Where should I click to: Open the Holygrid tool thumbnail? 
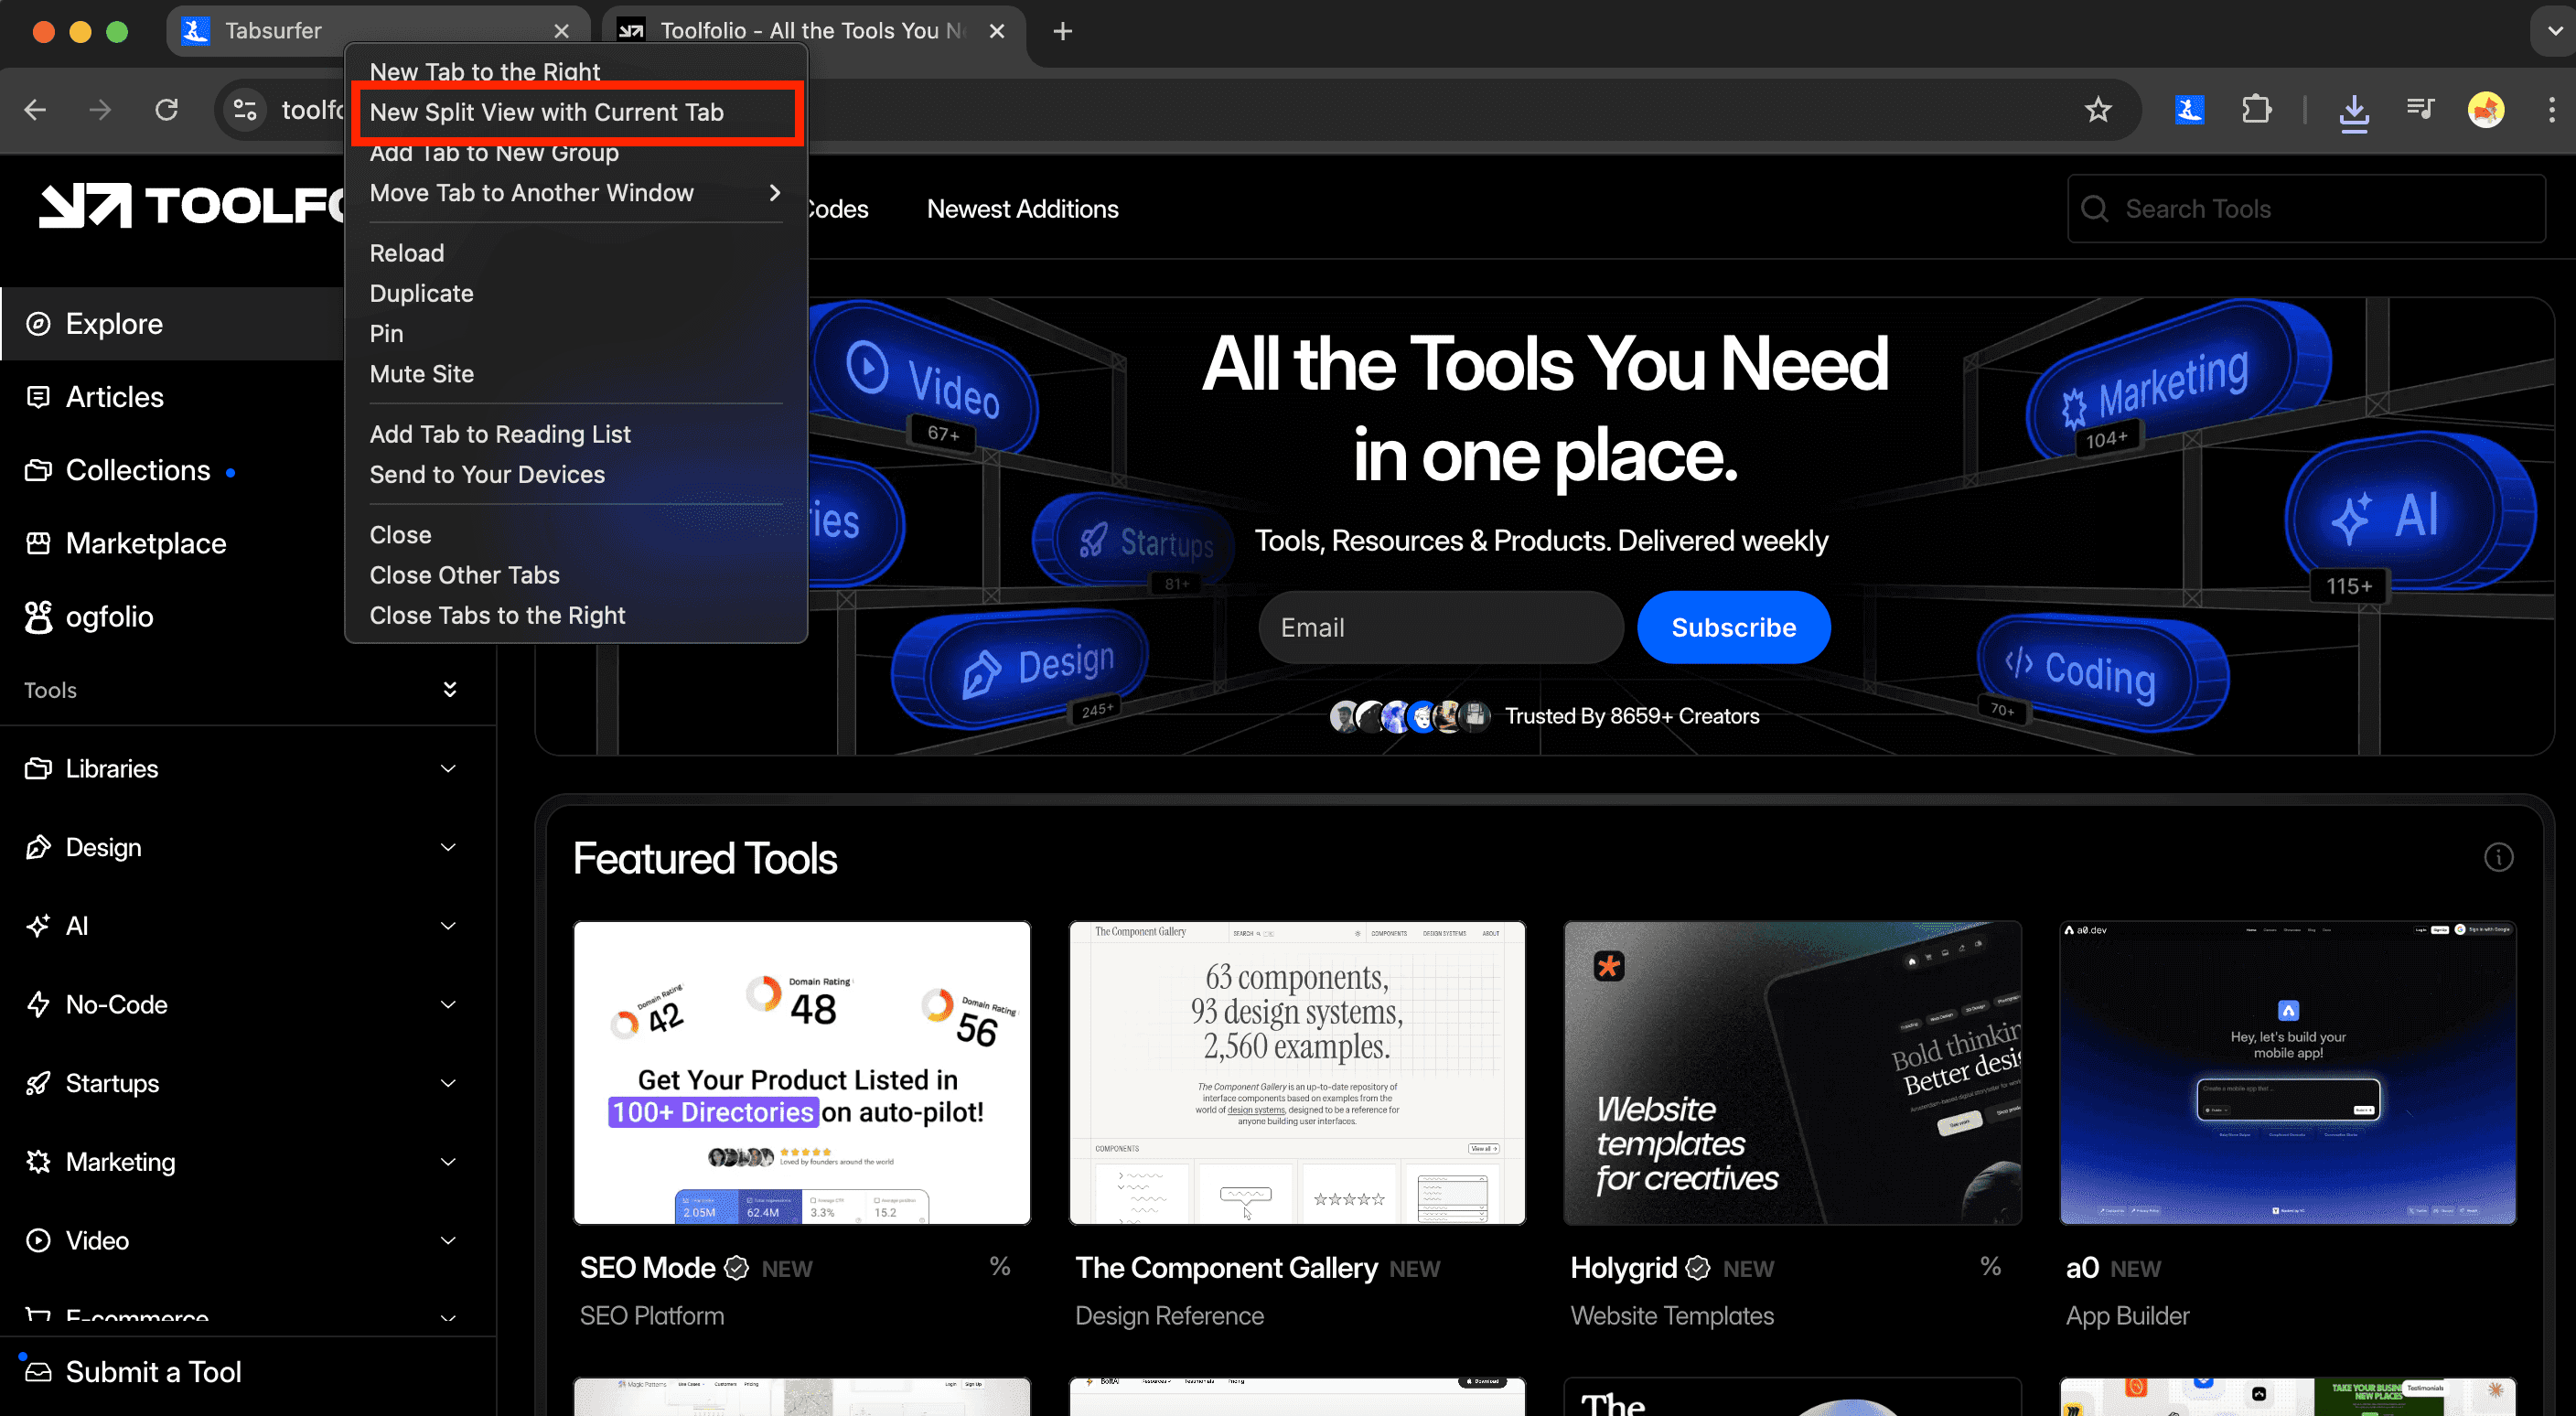[x=1792, y=1073]
